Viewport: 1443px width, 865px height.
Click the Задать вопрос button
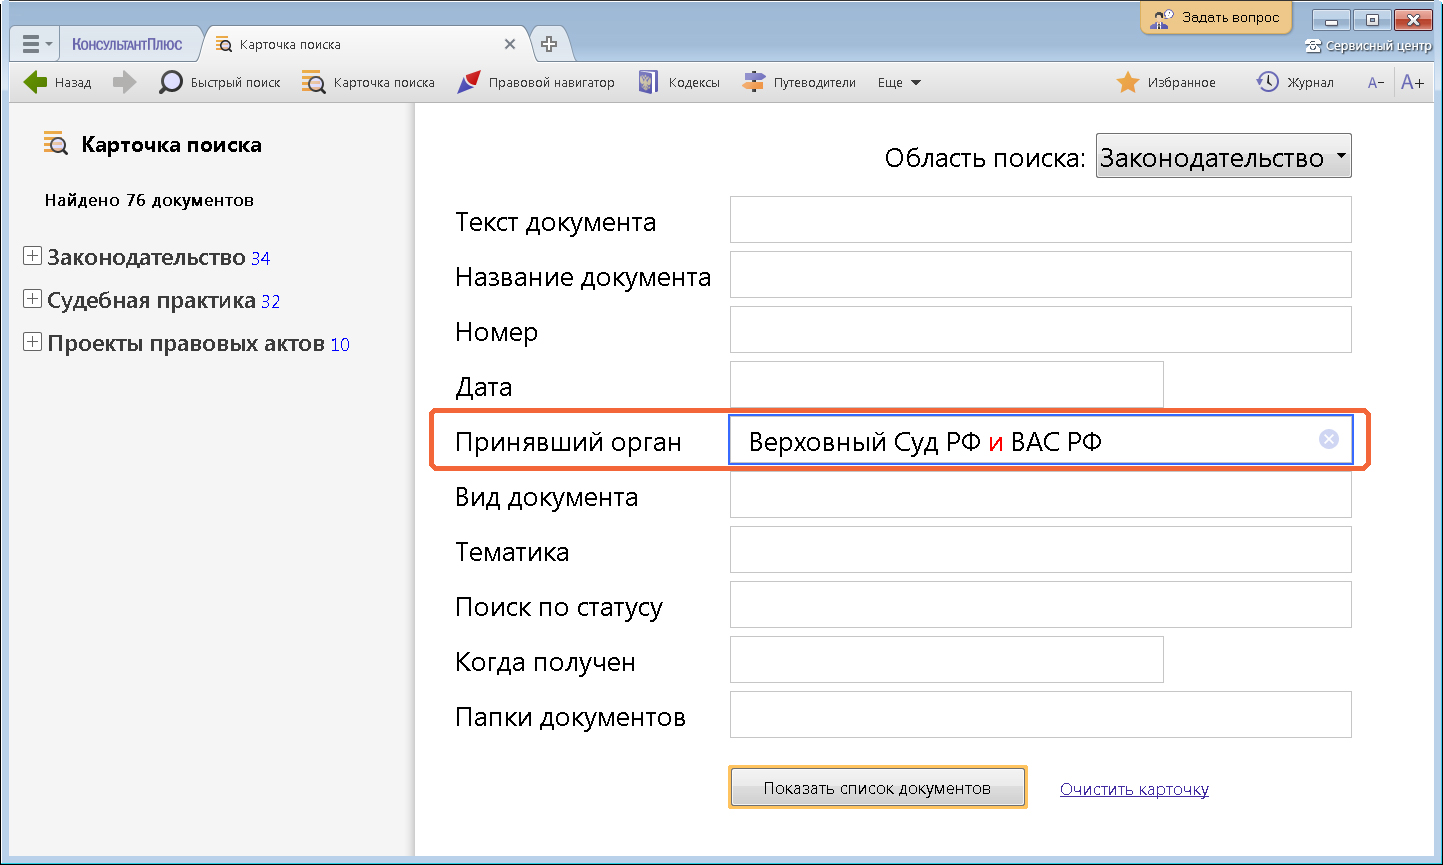[x=1216, y=18]
